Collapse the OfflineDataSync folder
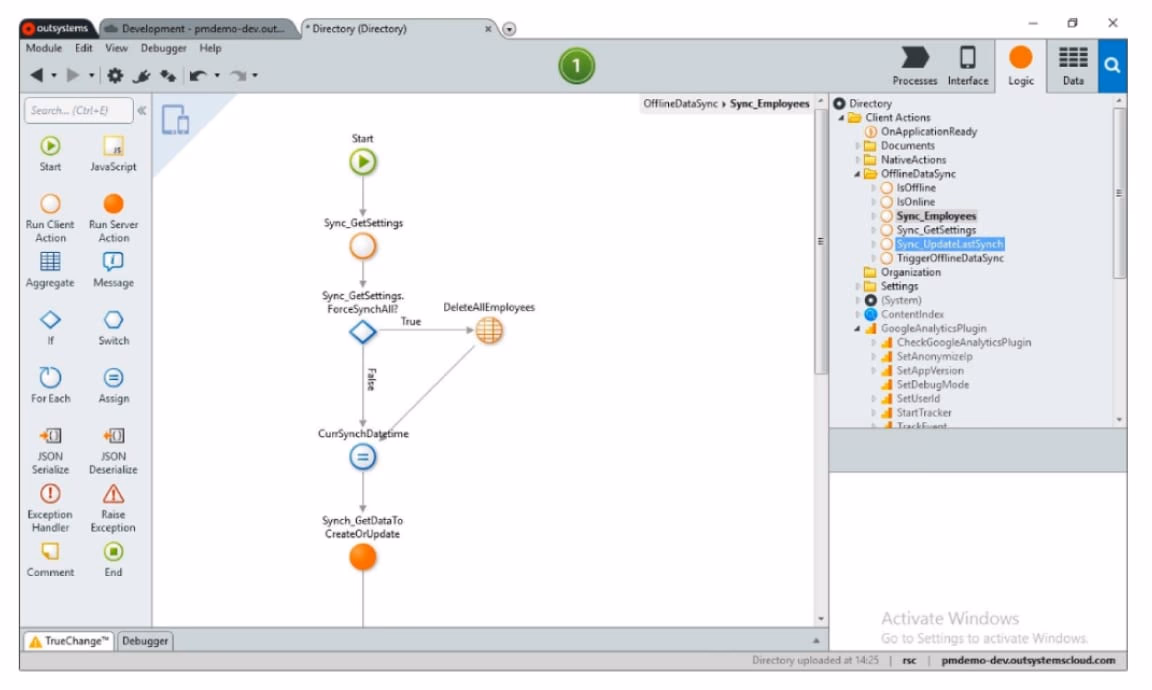 pos(857,174)
